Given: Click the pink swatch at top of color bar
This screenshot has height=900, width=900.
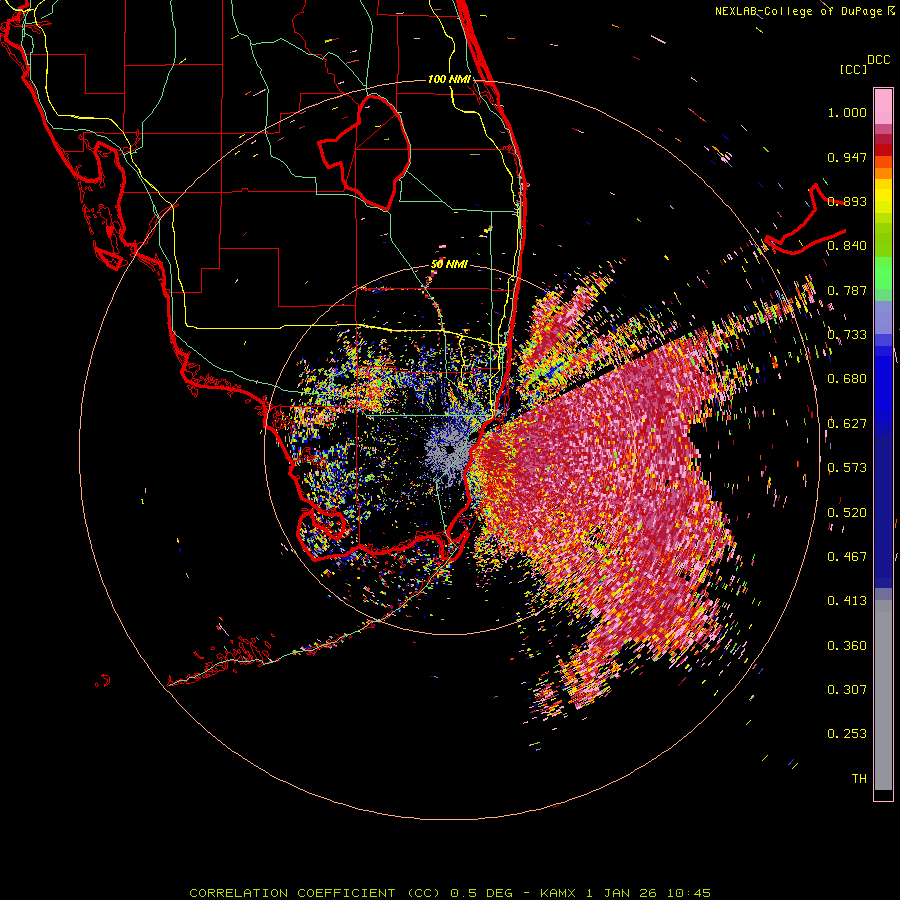Looking at the screenshot, I should [883, 106].
